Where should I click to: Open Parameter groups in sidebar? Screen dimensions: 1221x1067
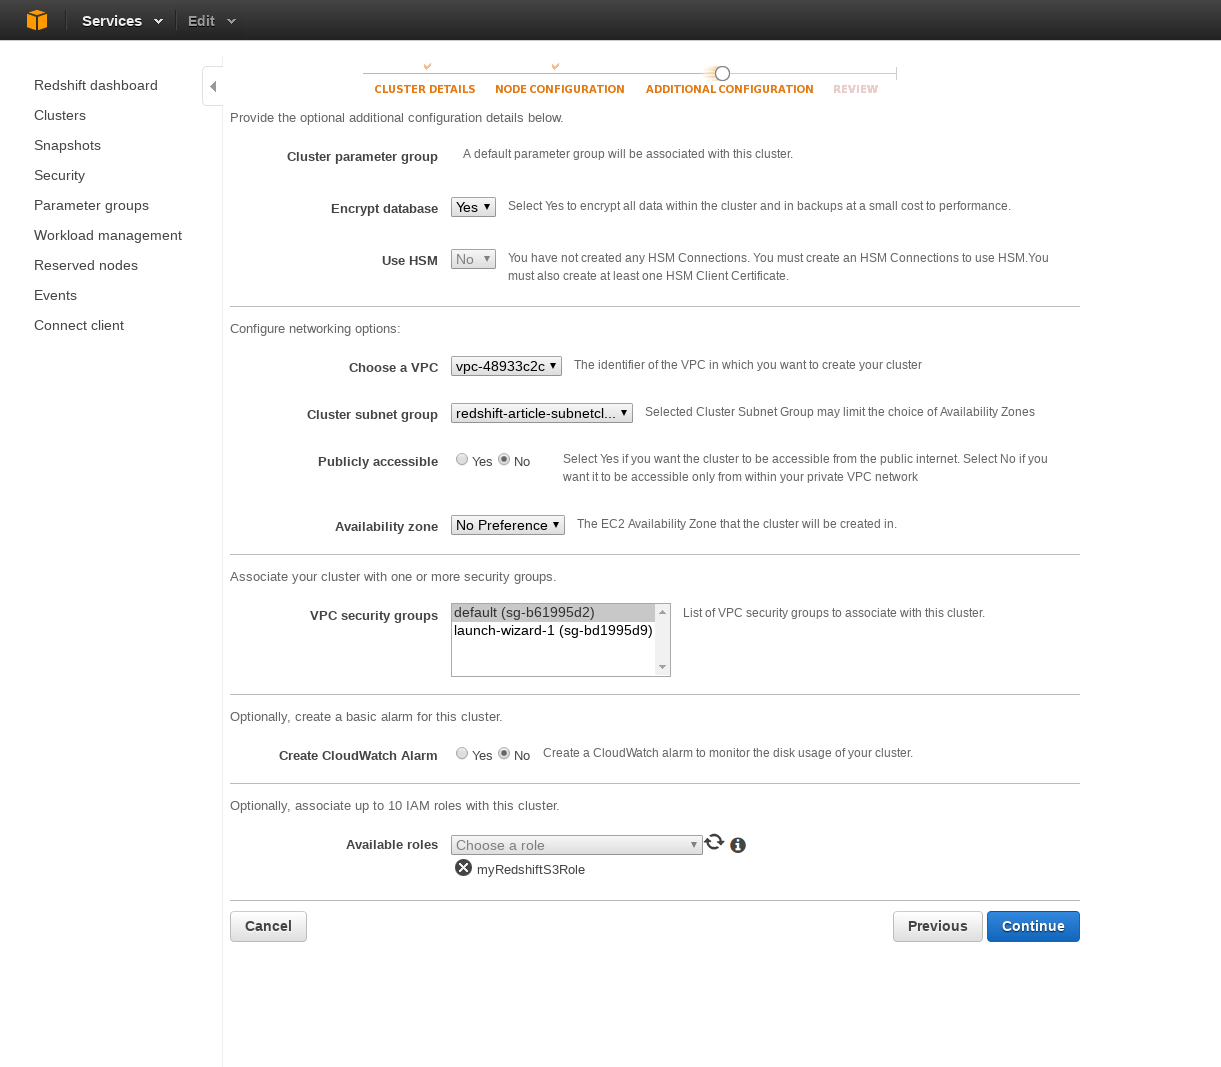(x=91, y=205)
